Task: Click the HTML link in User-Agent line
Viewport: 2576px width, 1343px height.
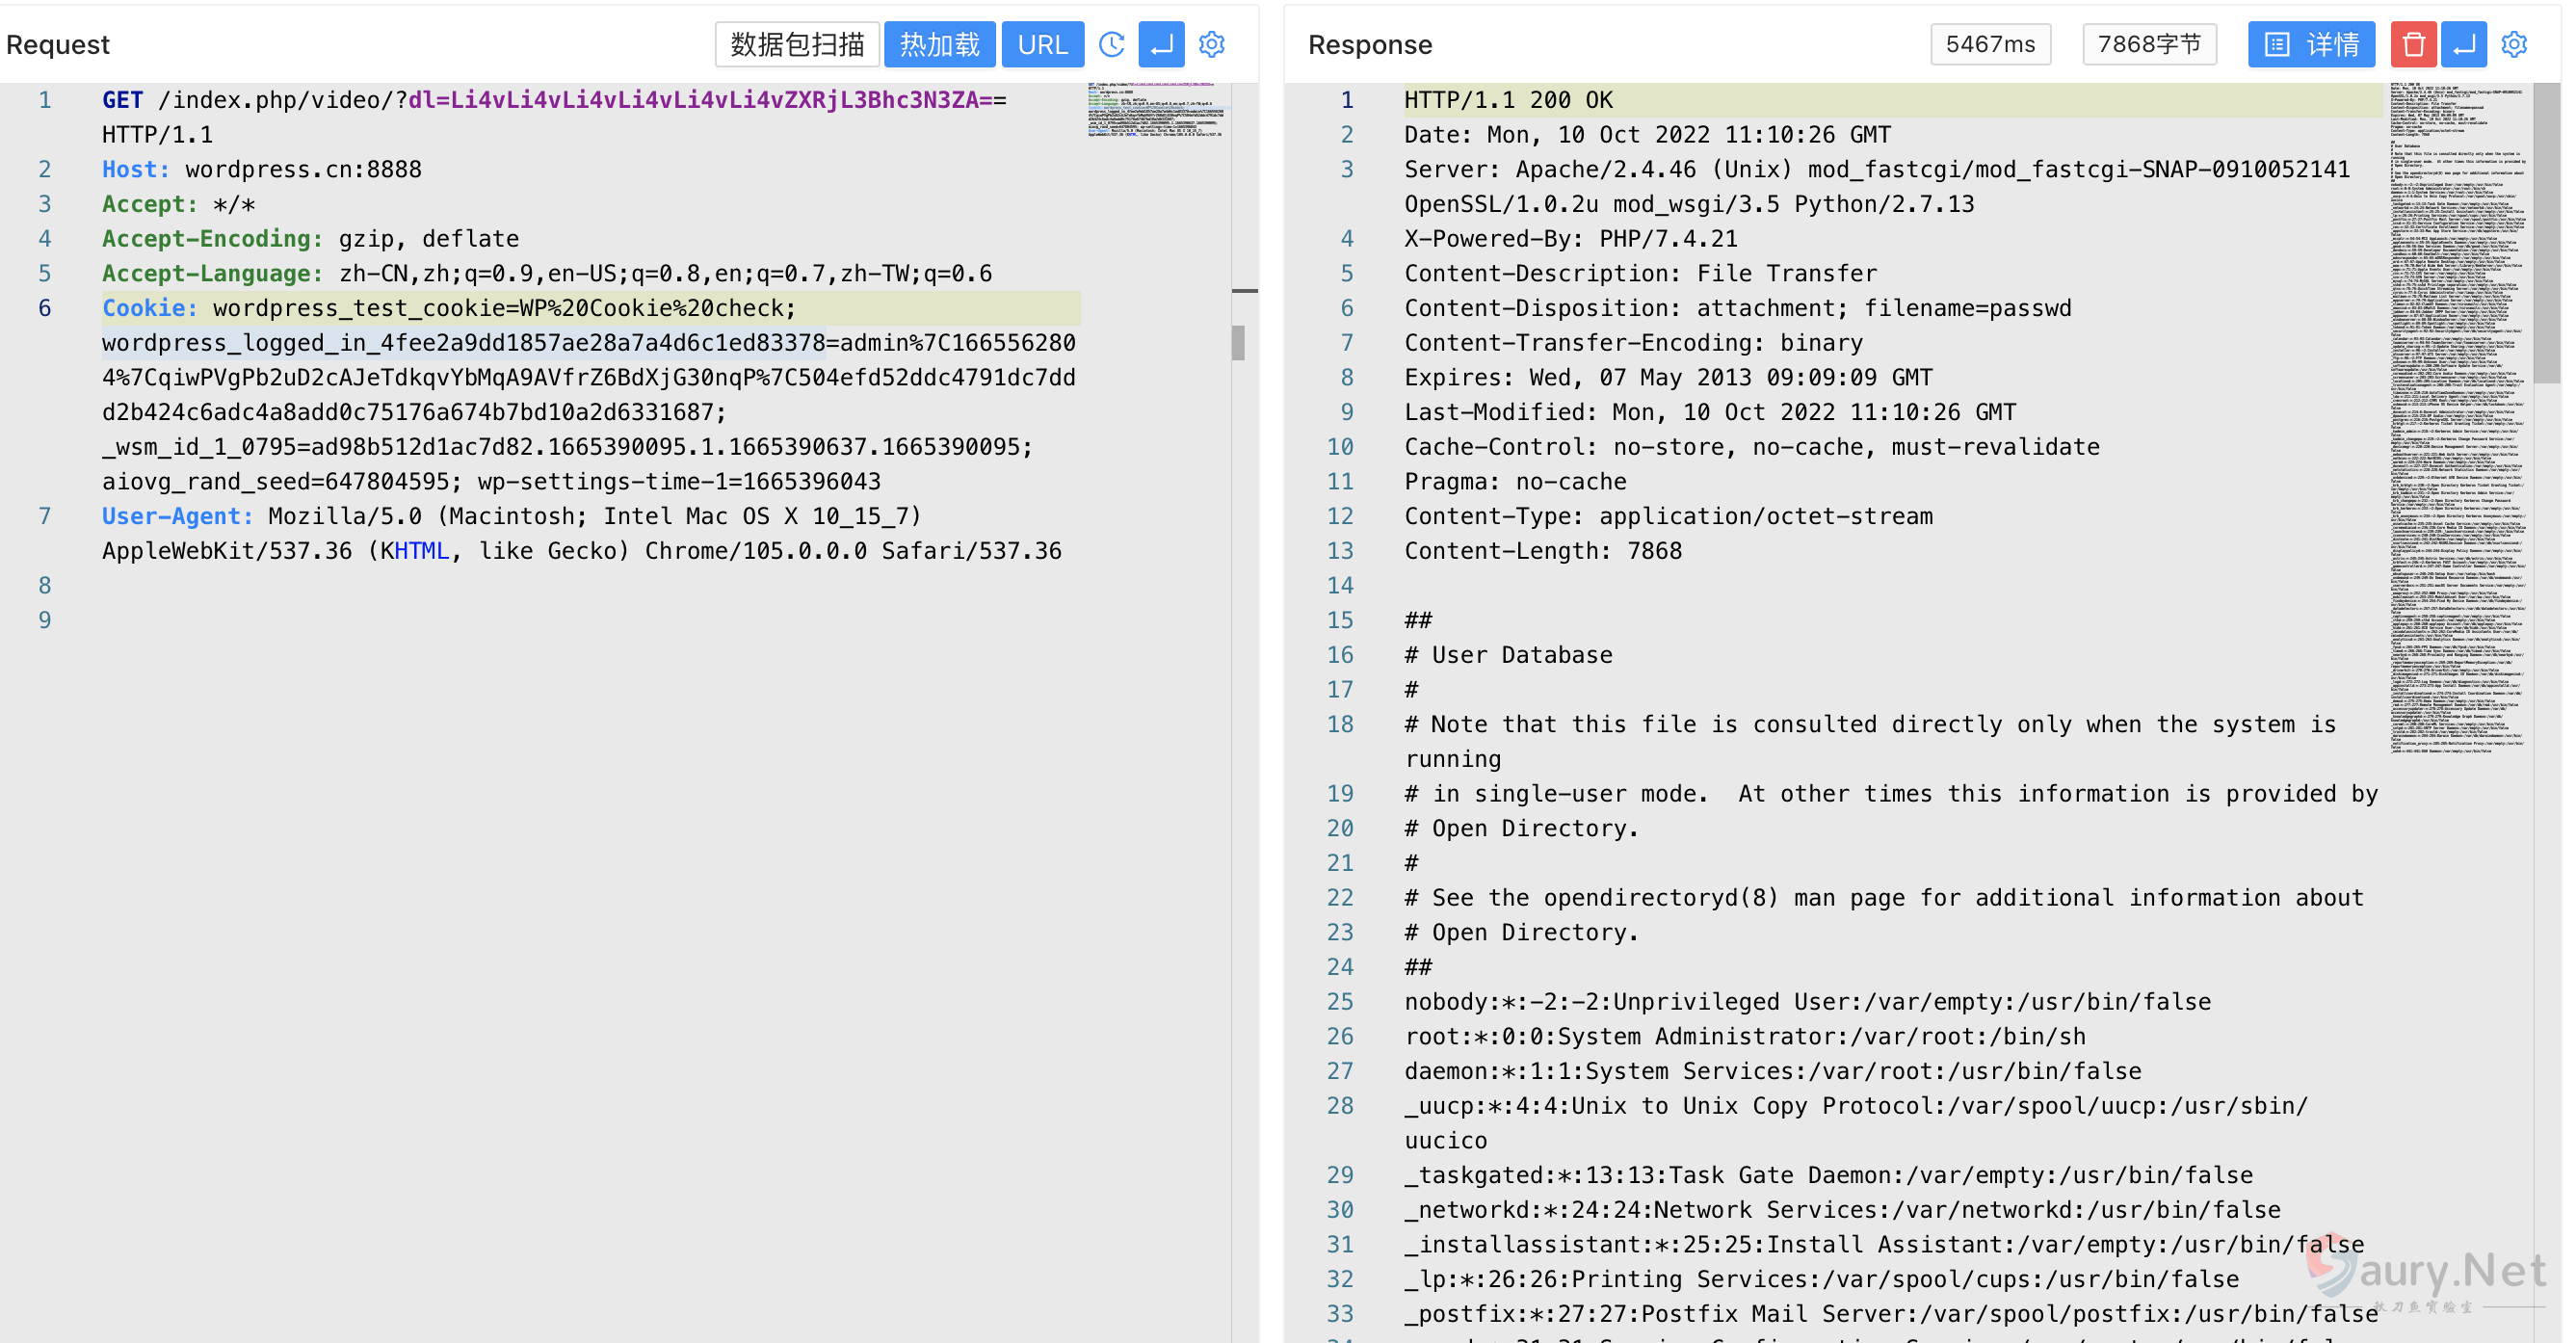Action: tap(421, 551)
